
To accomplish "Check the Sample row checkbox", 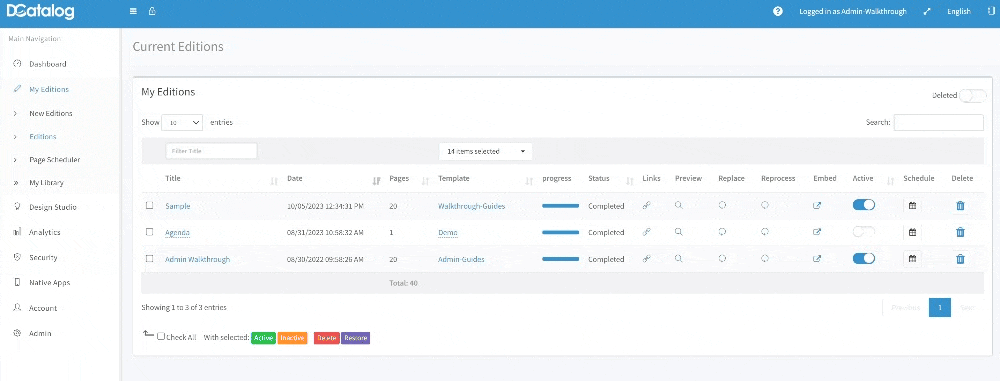I will (x=149, y=205).
